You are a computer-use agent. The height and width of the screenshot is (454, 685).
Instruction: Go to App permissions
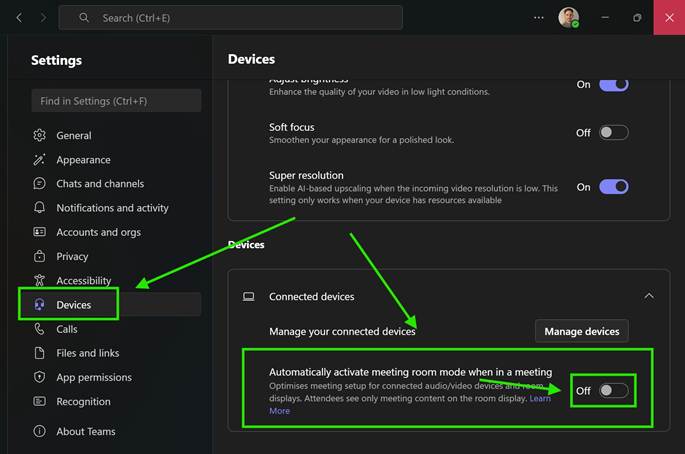click(x=117, y=377)
